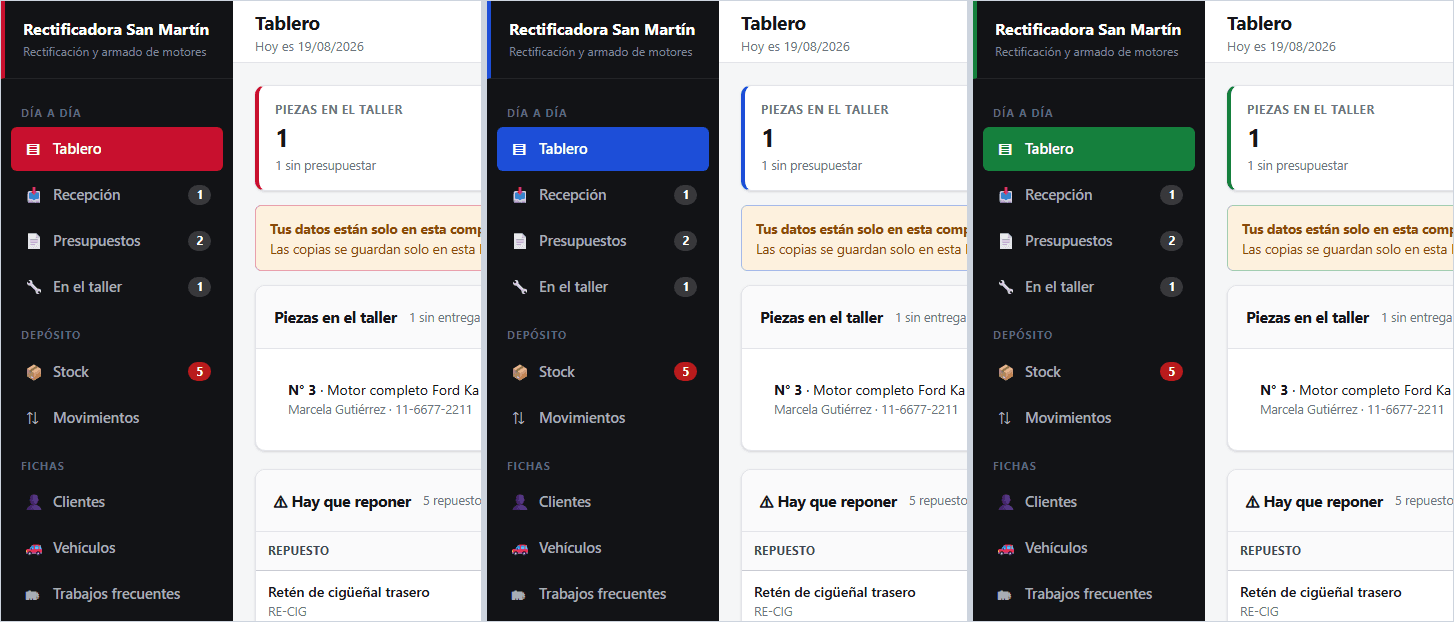Click the warning icon beside Hay que reponer, green-themed panel
Viewport: 1454px width, 622px height.
coord(1252,502)
